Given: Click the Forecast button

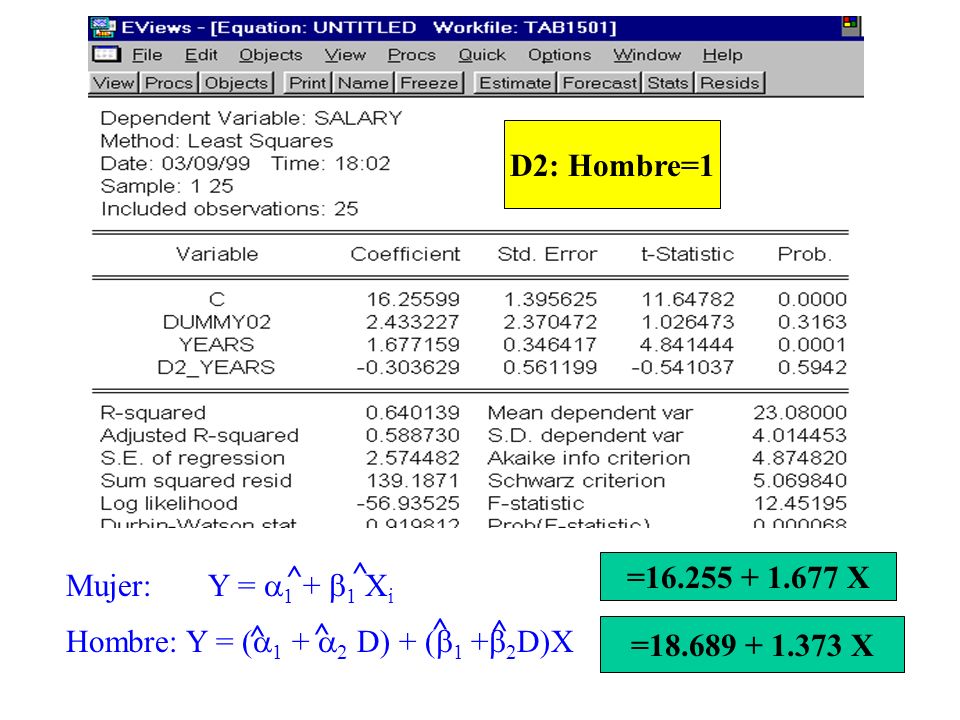Looking at the screenshot, I should (x=599, y=83).
